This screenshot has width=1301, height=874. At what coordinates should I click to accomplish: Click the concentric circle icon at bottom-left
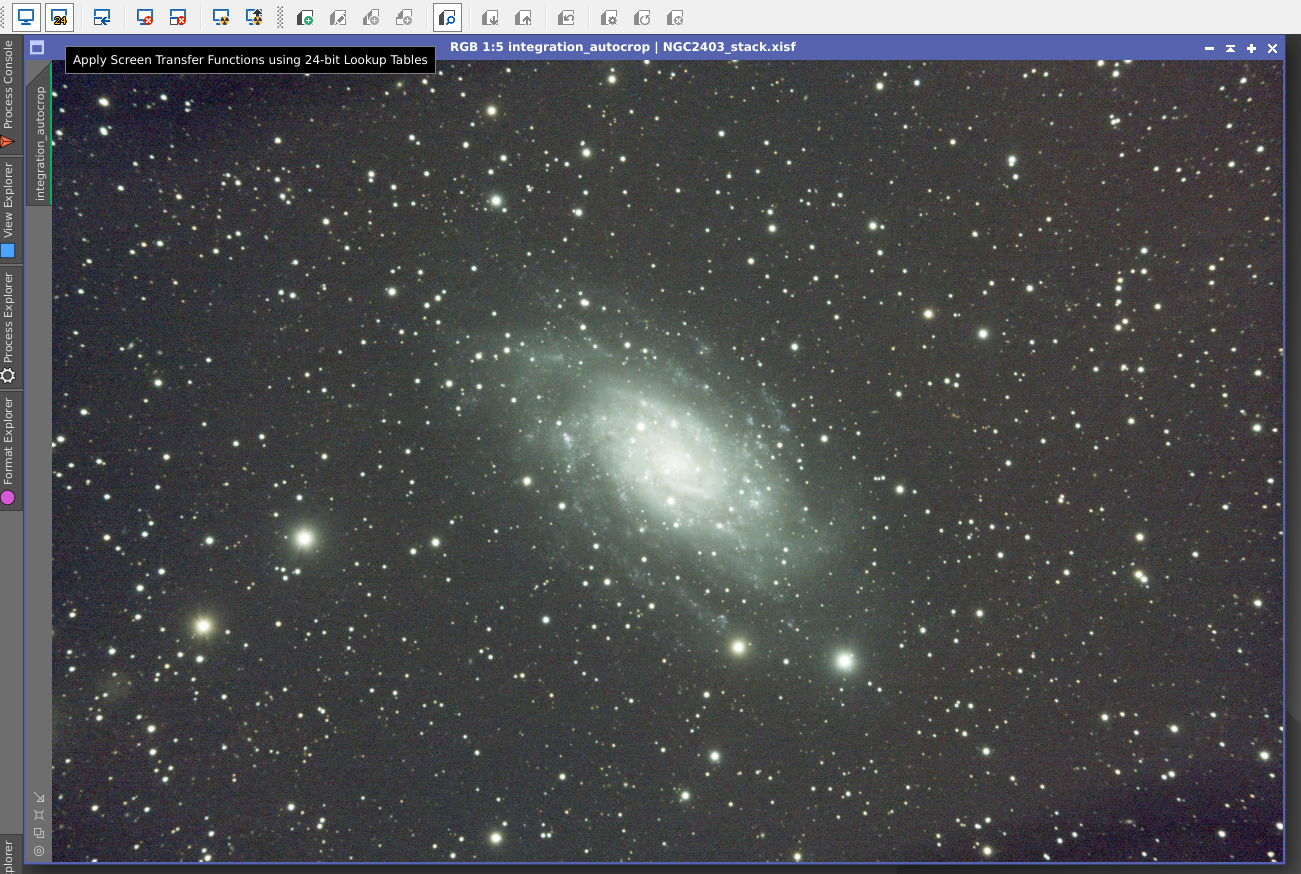pyautogui.click(x=39, y=851)
